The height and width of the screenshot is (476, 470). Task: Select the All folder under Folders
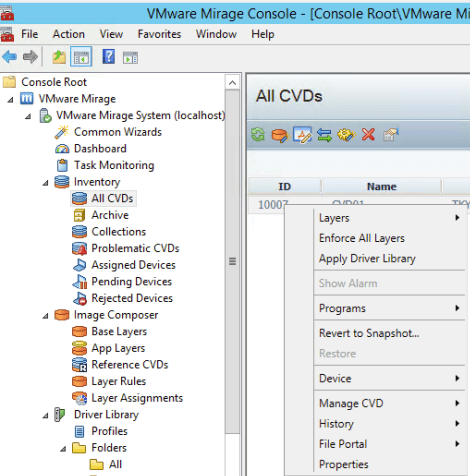pyautogui.click(x=115, y=464)
